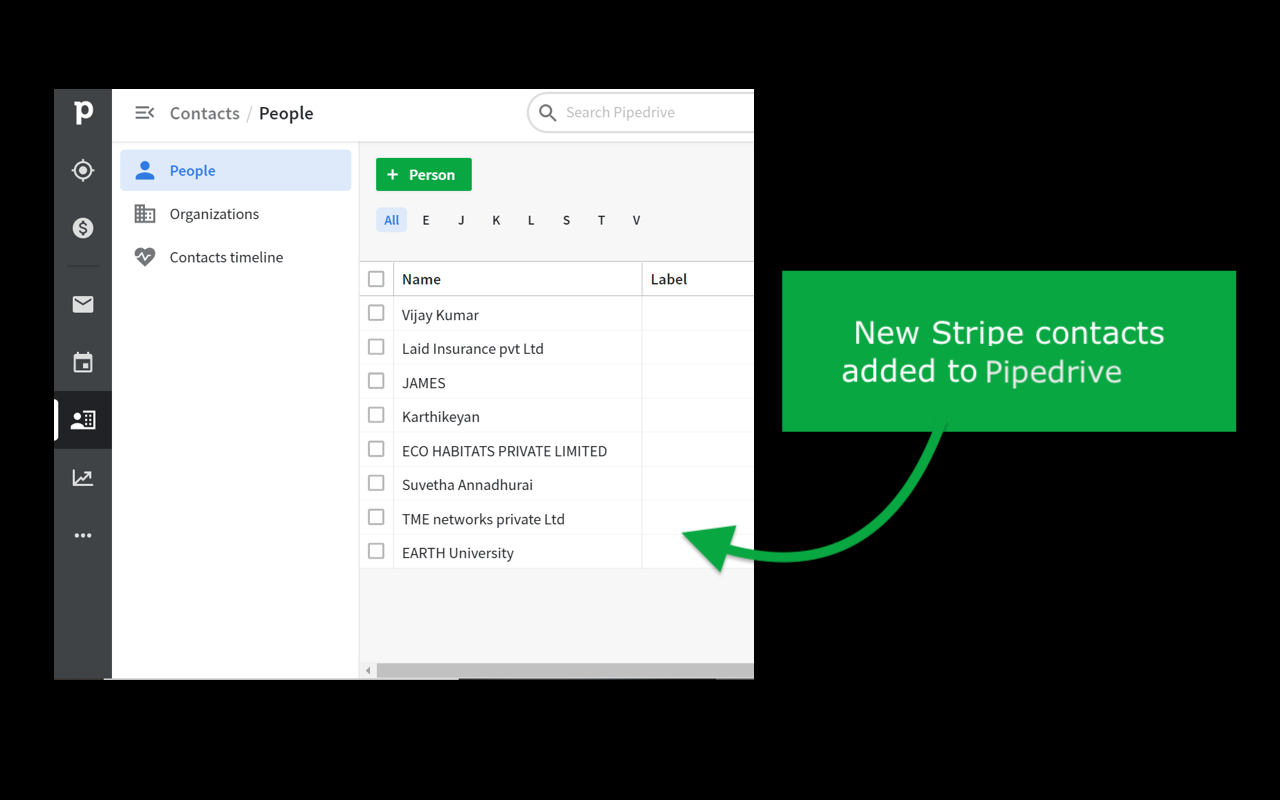Open More options ellipsis in sidebar

coord(83,536)
